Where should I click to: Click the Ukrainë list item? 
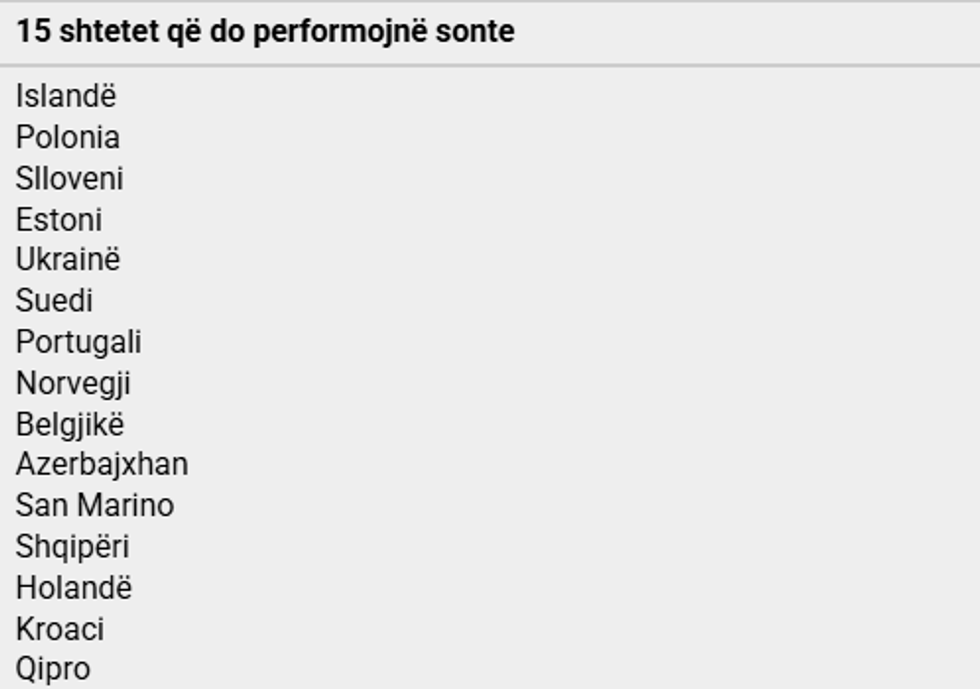68,259
